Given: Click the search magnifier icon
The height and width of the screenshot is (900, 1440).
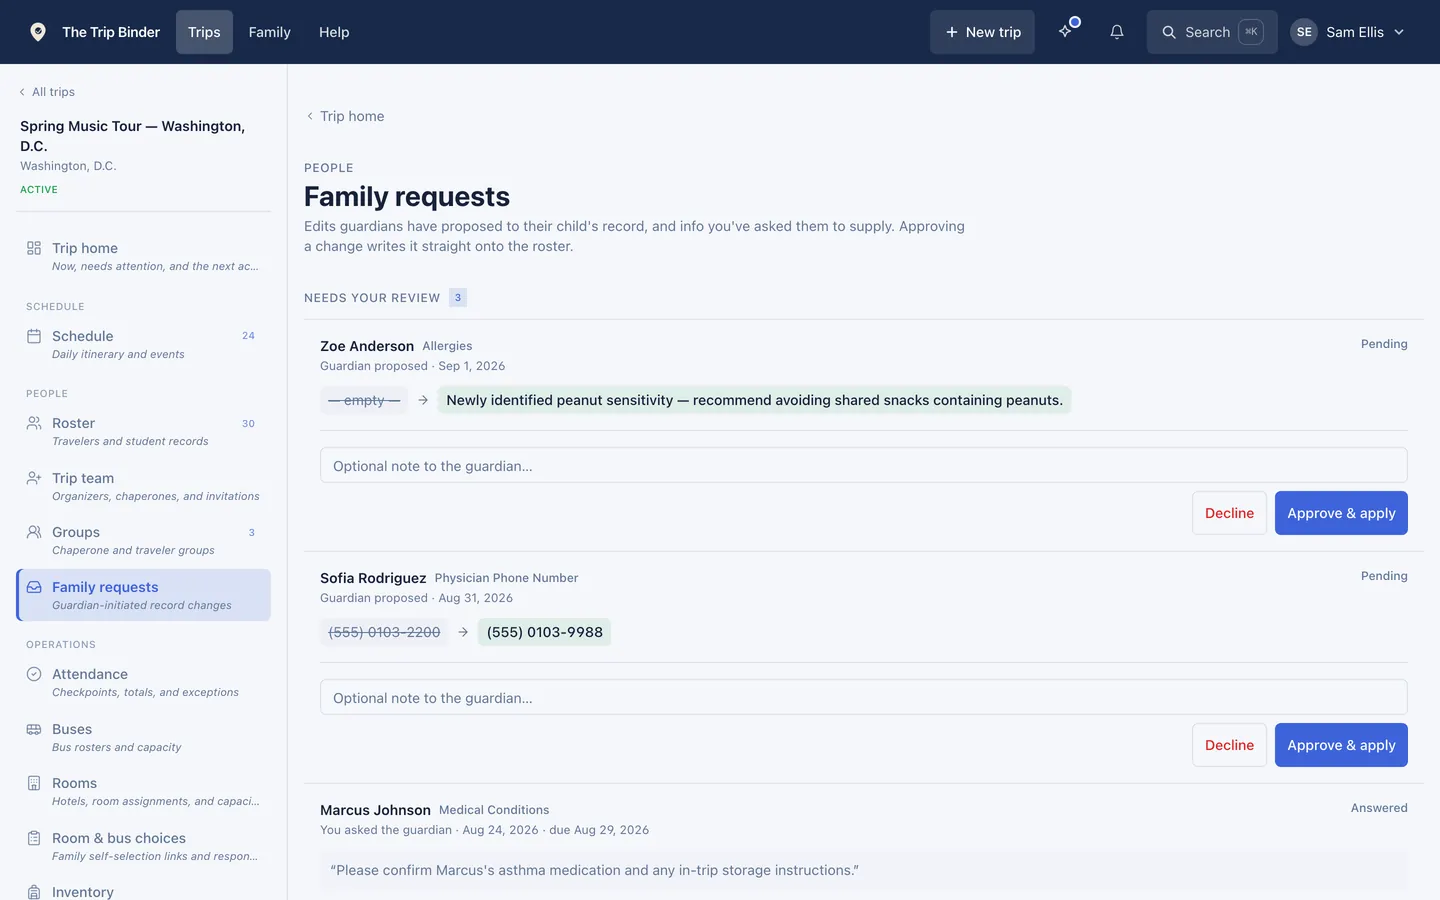Looking at the screenshot, I should [x=1168, y=32].
